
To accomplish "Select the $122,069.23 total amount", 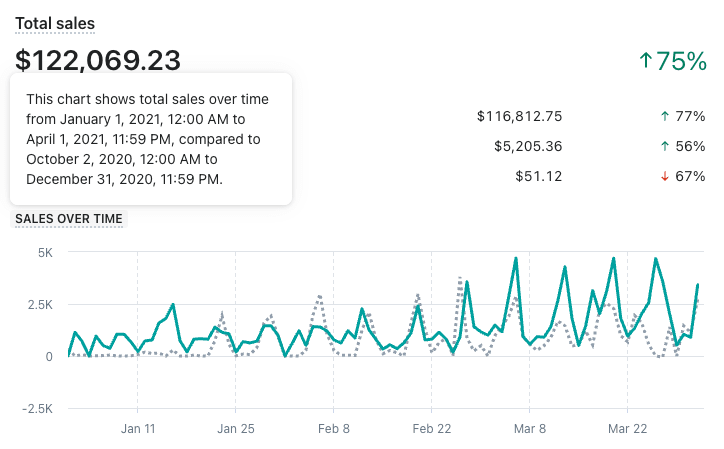I will 98,61.
